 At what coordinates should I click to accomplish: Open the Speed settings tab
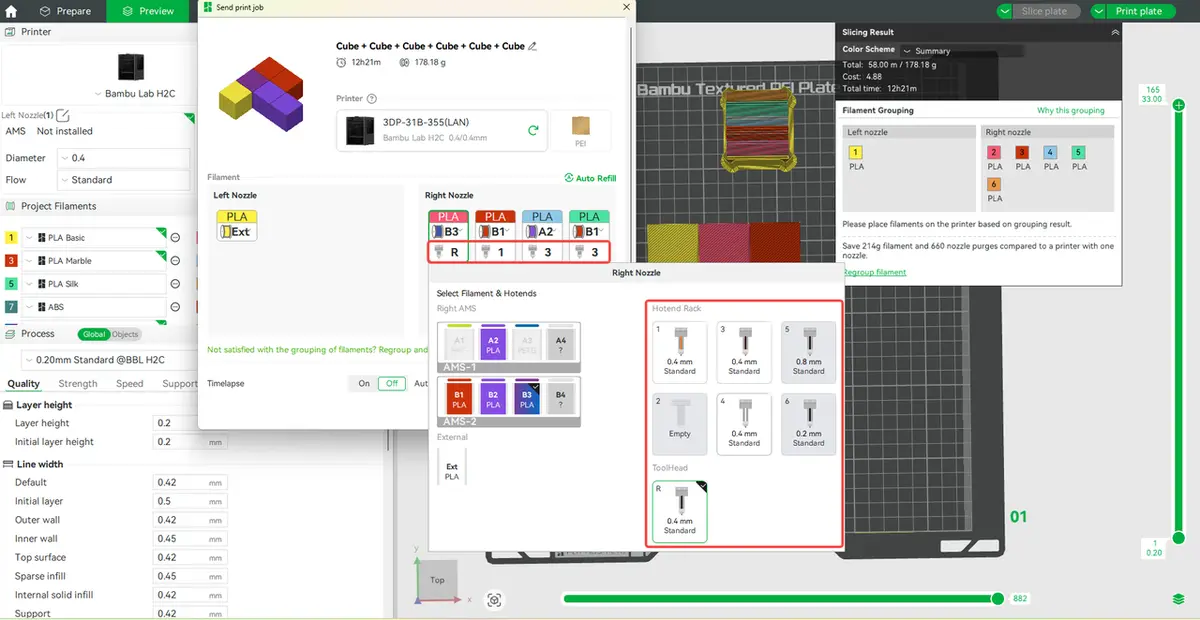(130, 384)
